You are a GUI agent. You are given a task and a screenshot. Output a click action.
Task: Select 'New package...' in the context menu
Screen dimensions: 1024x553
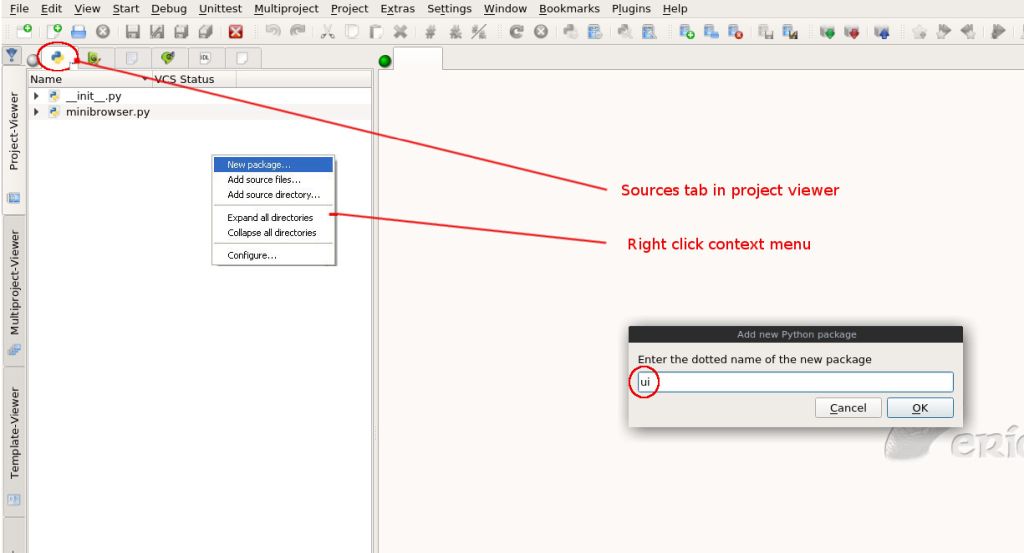point(258,165)
